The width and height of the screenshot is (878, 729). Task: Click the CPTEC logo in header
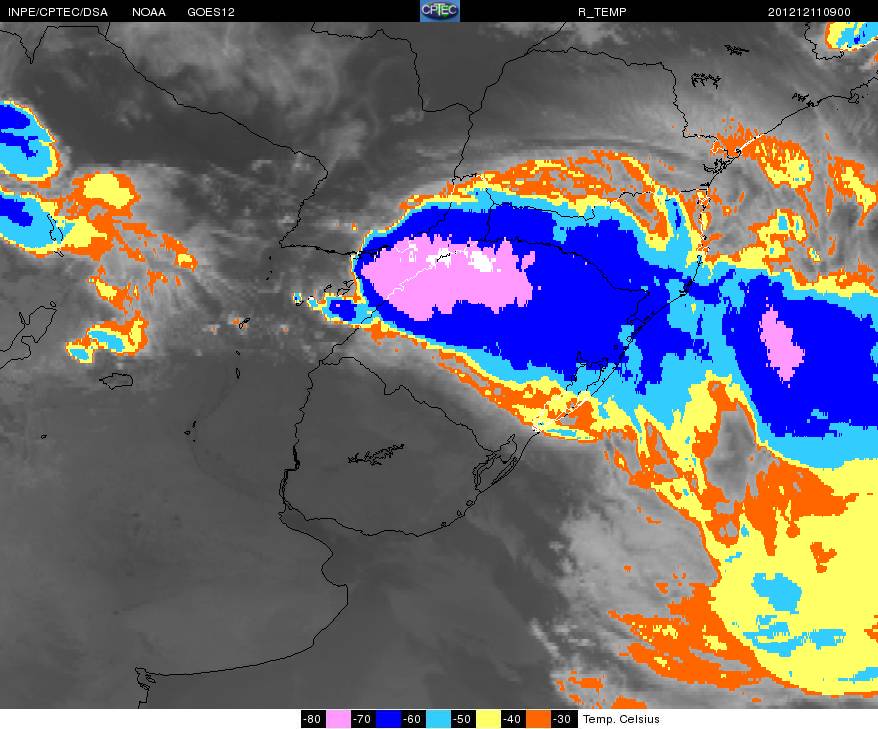[x=440, y=11]
